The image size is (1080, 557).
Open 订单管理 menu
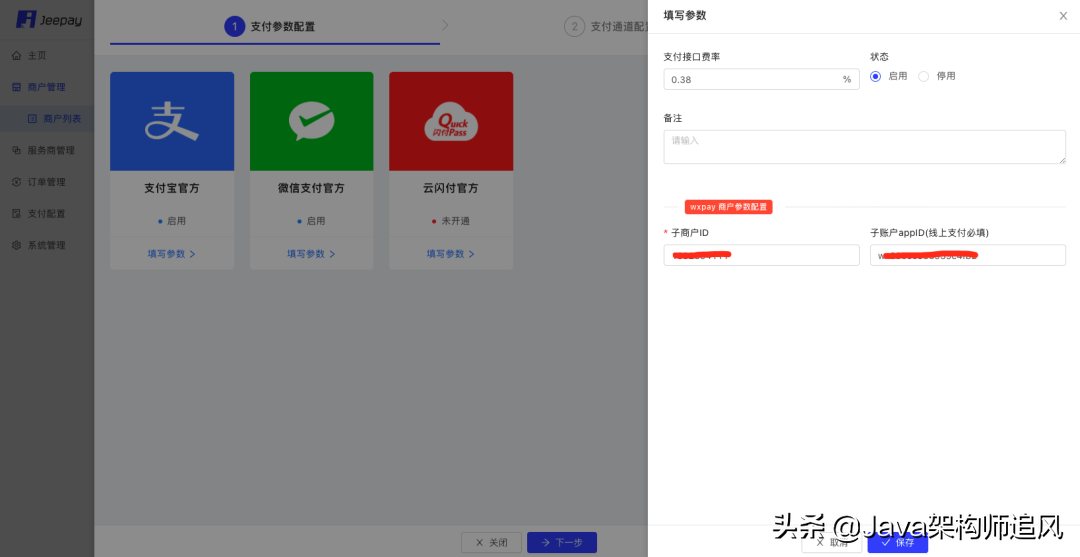point(47,182)
